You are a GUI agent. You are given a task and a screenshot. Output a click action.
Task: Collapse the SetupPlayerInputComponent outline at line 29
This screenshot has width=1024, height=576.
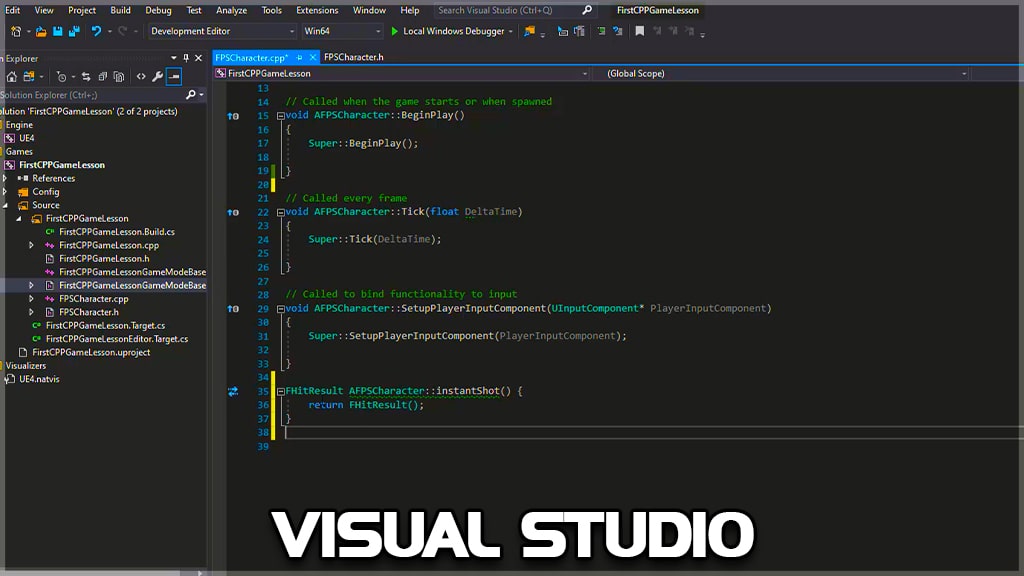[x=281, y=309]
